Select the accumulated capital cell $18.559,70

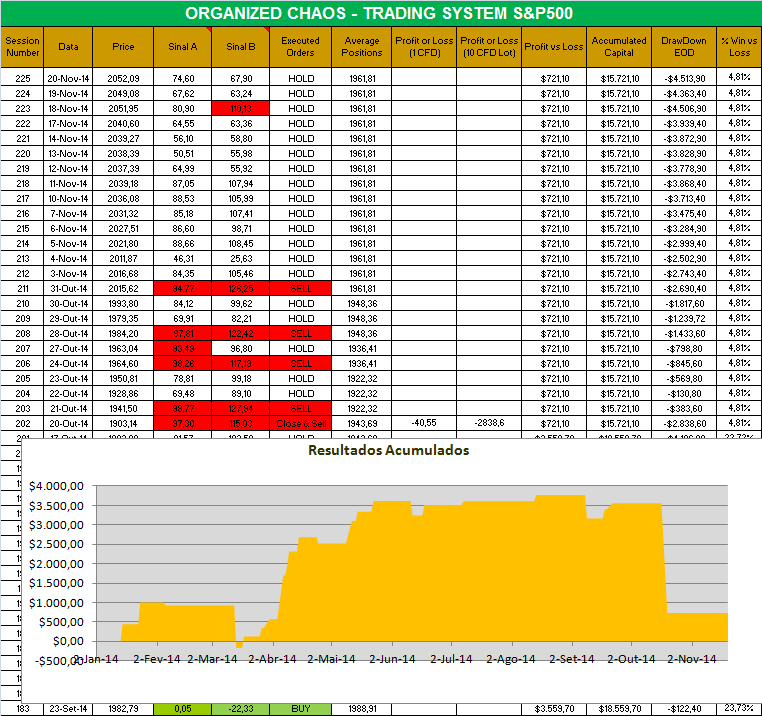pos(619,709)
